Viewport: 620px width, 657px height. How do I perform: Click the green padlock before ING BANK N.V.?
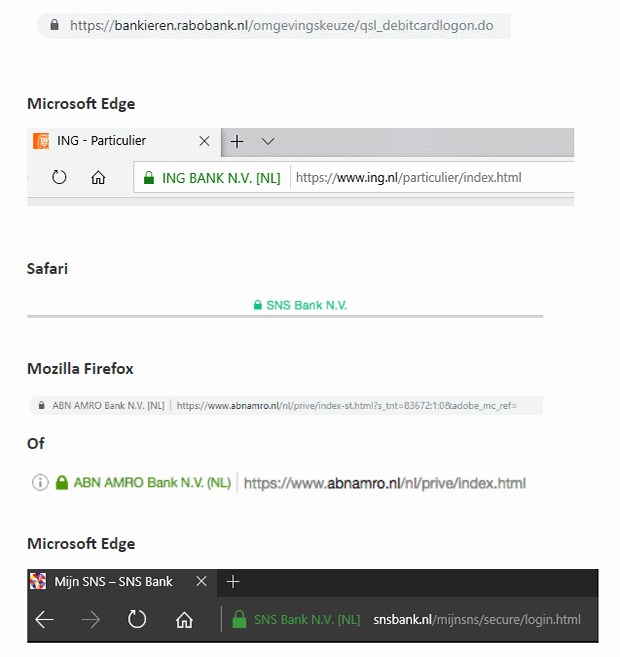(x=149, y=178)
